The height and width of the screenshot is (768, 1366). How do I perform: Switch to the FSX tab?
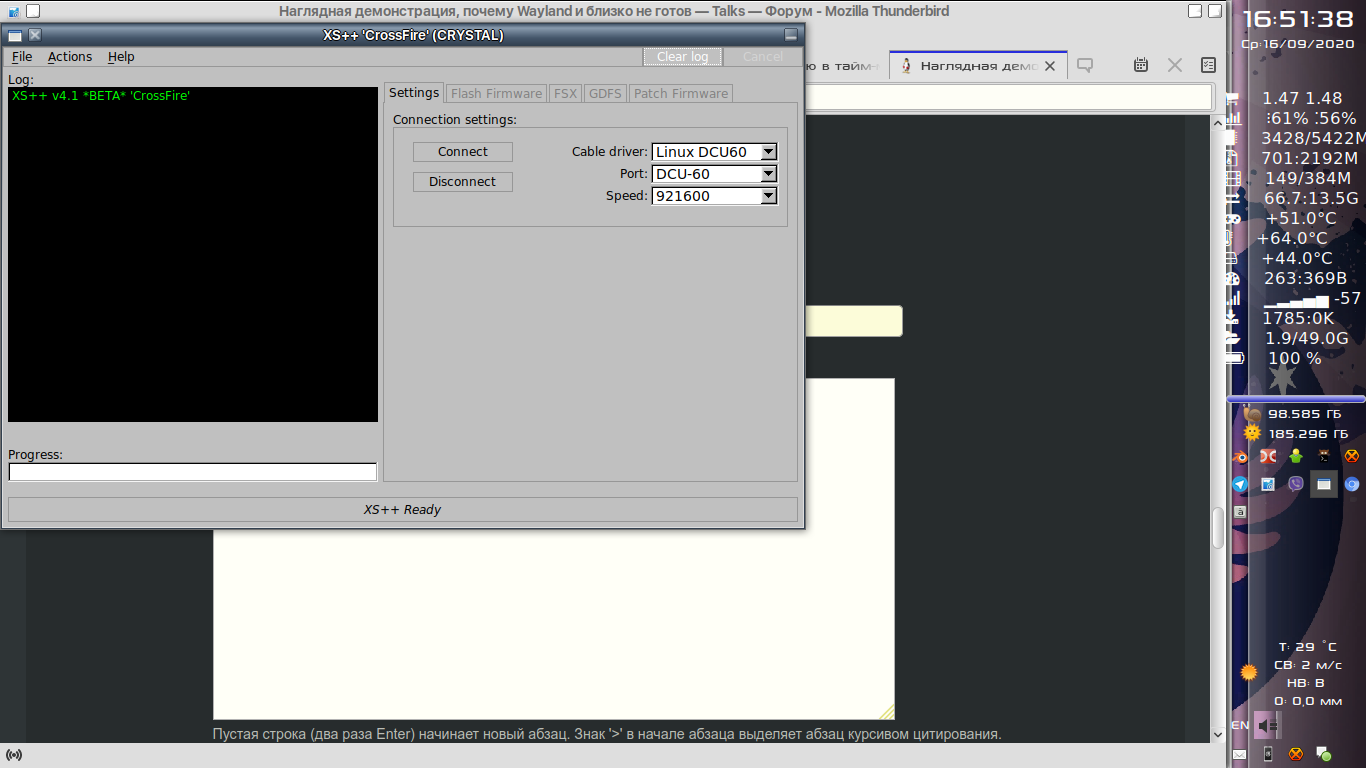point(565,93)
